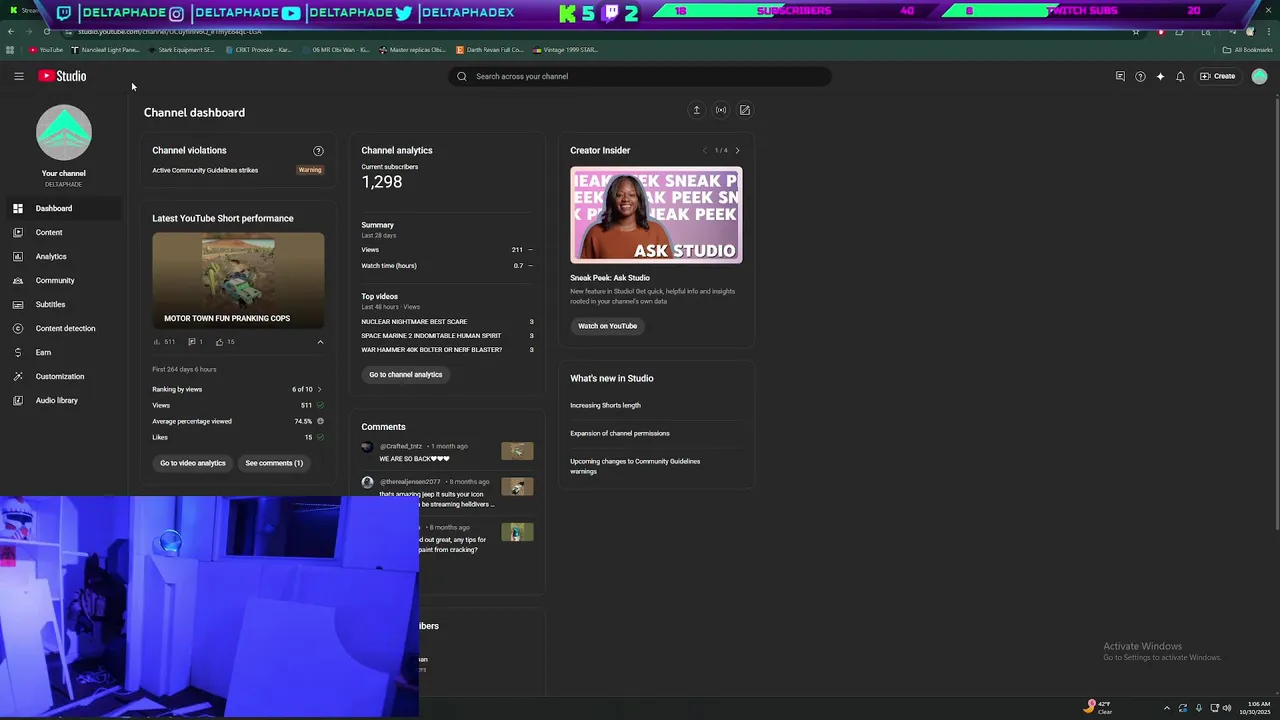Open Increasing Shorts length news link
1280x720 pixels.
(605, 405)
